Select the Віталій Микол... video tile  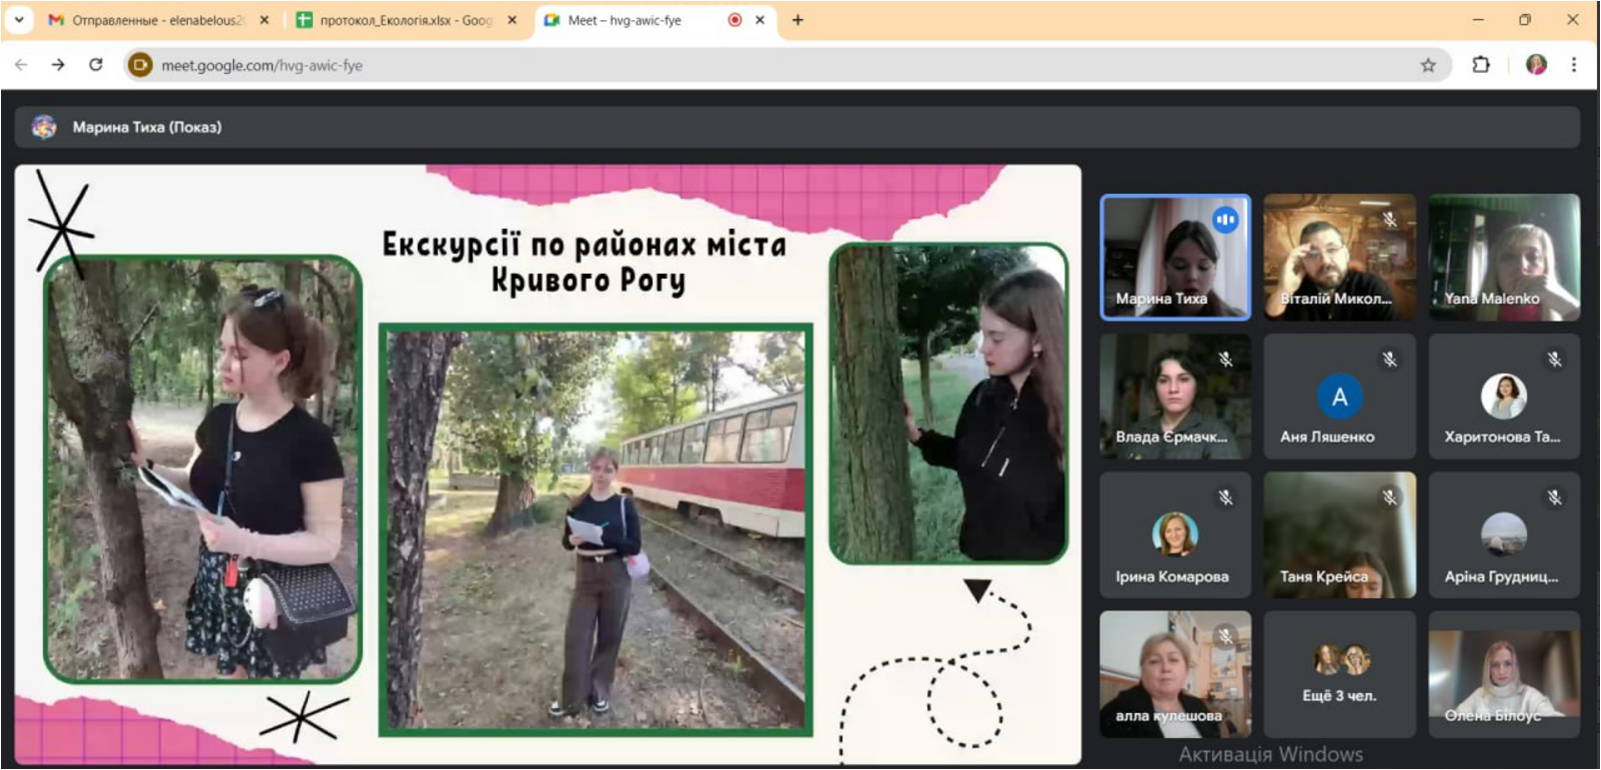click(1339, 257)
